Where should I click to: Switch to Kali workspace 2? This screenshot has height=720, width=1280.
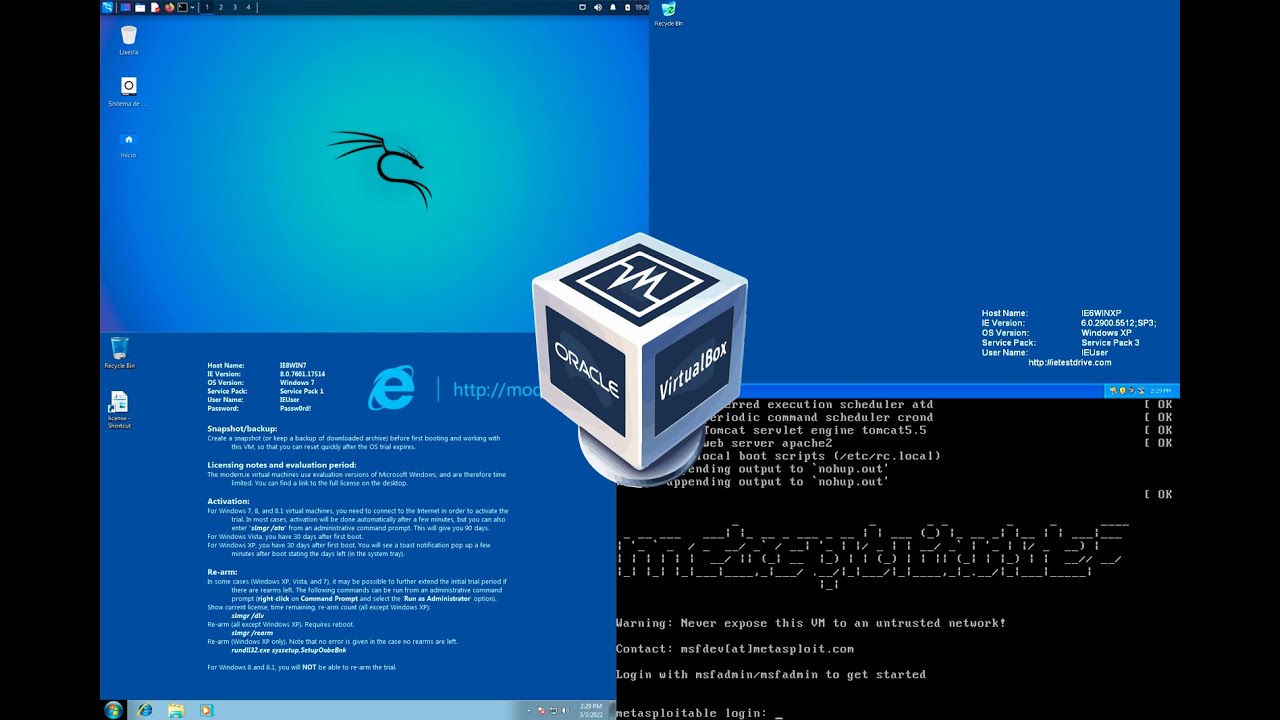tap(221, 7)
